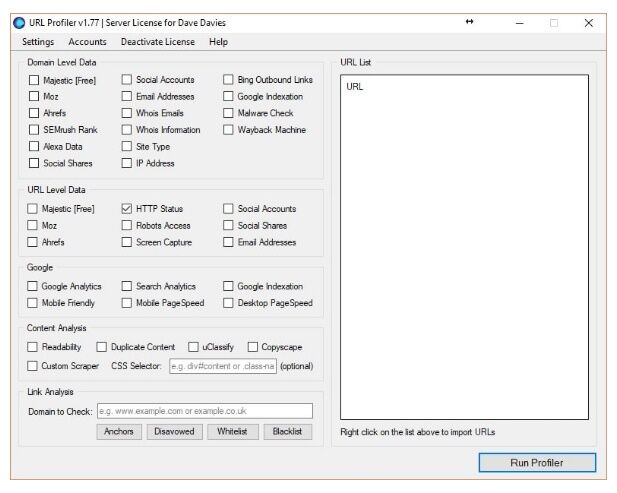This screenshot has width=617, height=493.
Task: Enable the Custom Scraper checkbox
Action: click(32, 366)
